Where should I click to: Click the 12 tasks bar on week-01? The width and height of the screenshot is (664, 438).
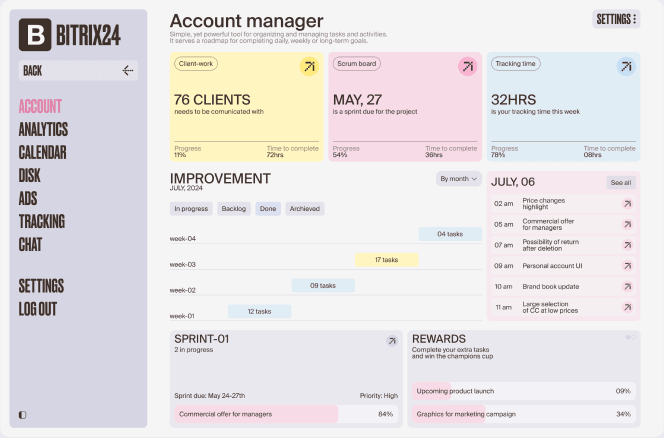[260, 311]
